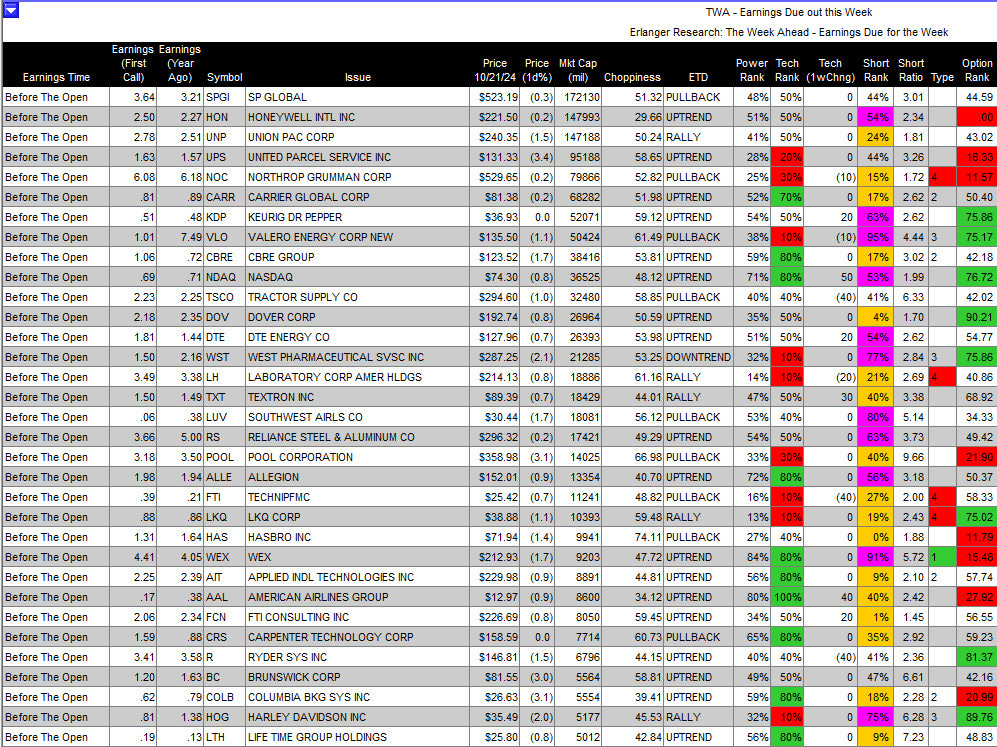Click 7.23 Short Ratio for LTH

click(911, 737)
